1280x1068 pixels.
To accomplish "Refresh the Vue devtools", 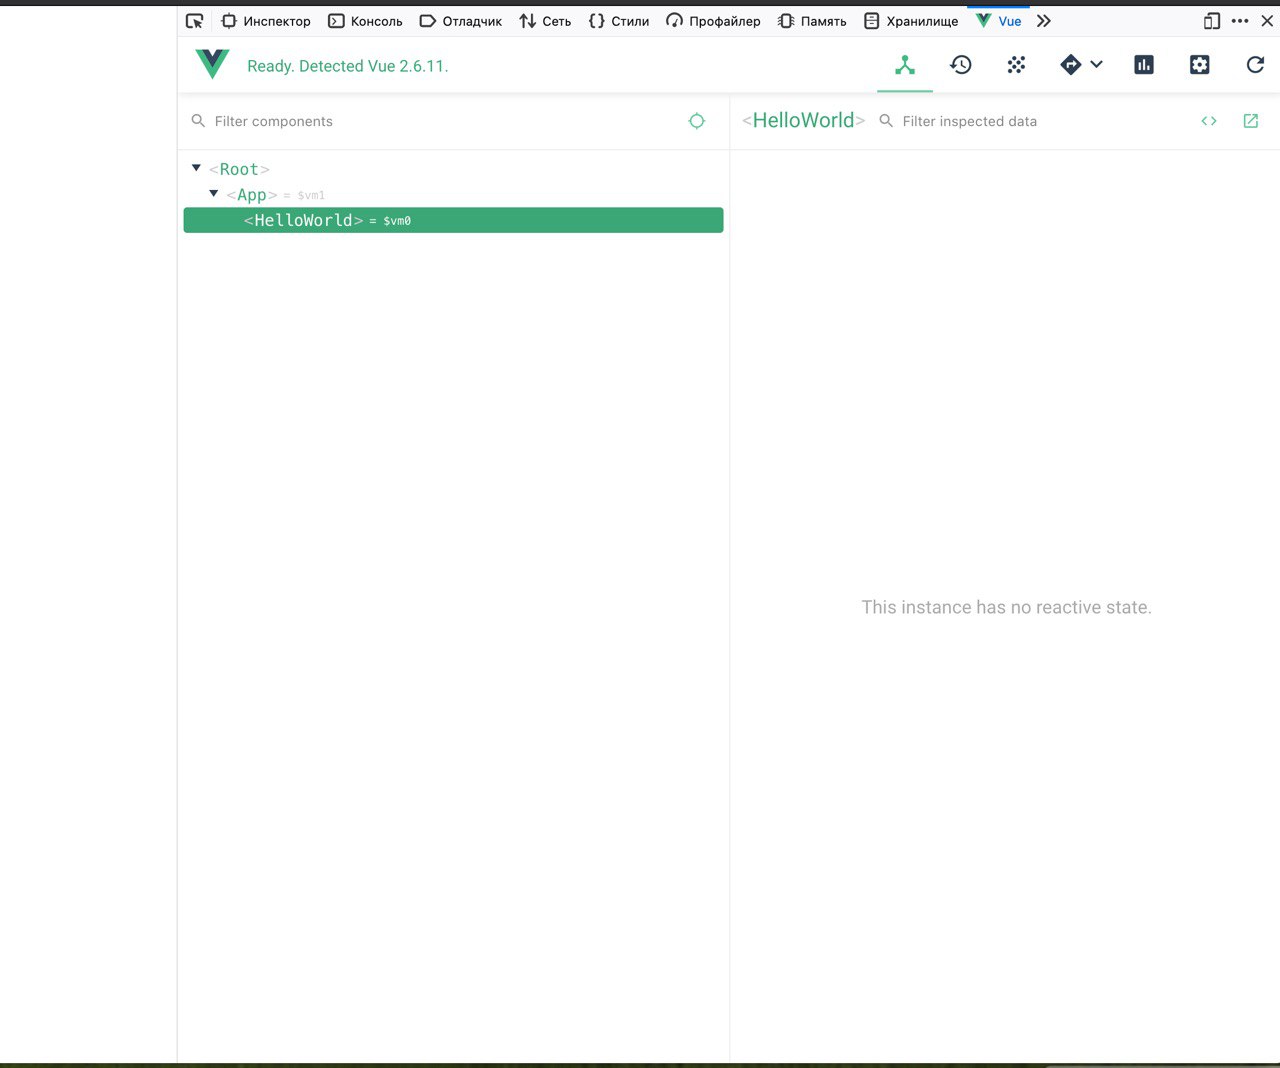I will click(x=1255, y=65).
